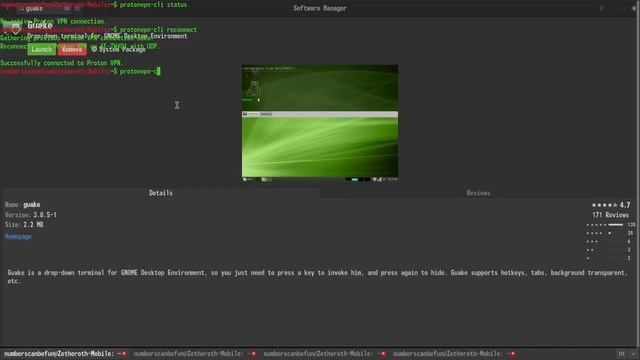The height and width of the screenshot is (360, 640).
Task: Click the Successfully connected to Proton VPN line
Action: (62, 63)
